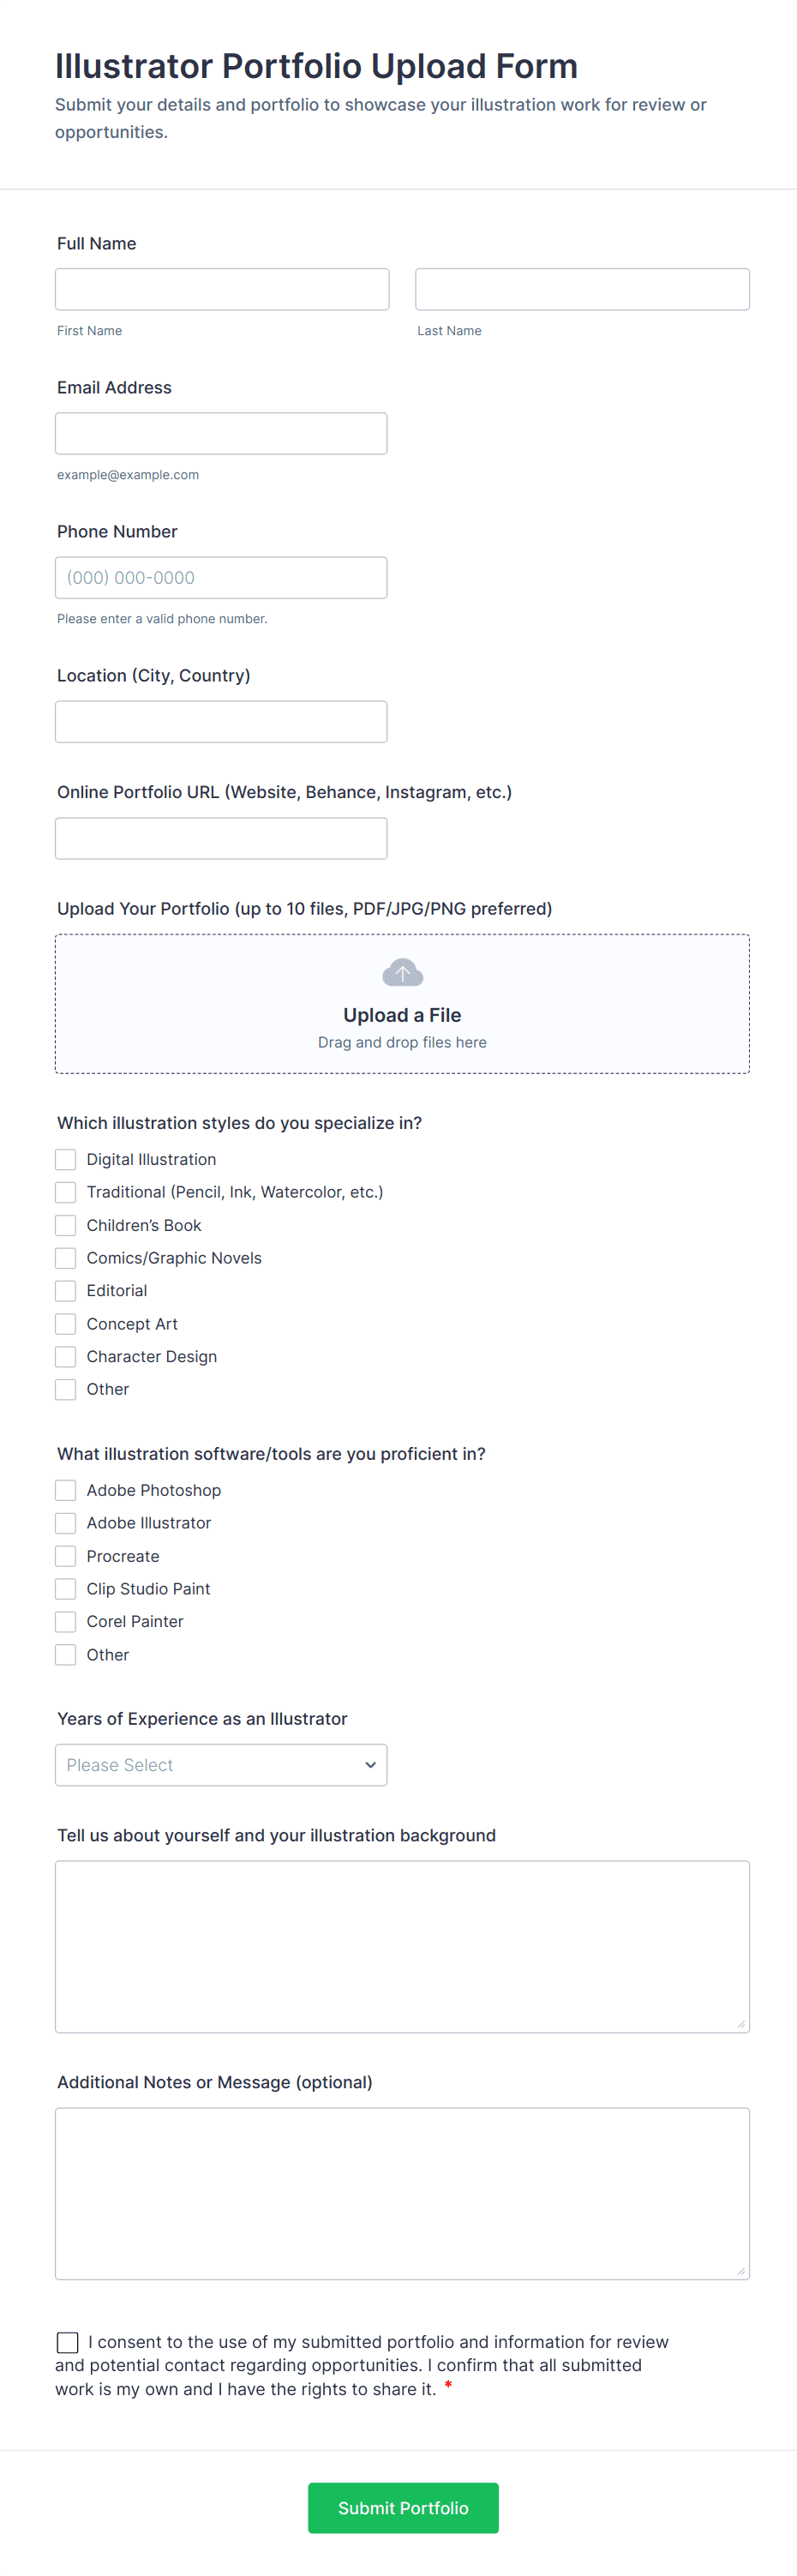This screenshot has width=797, height=2576.
Task: Click the Years of Experience dropdown chevron
Action: tap(370, 1764)
